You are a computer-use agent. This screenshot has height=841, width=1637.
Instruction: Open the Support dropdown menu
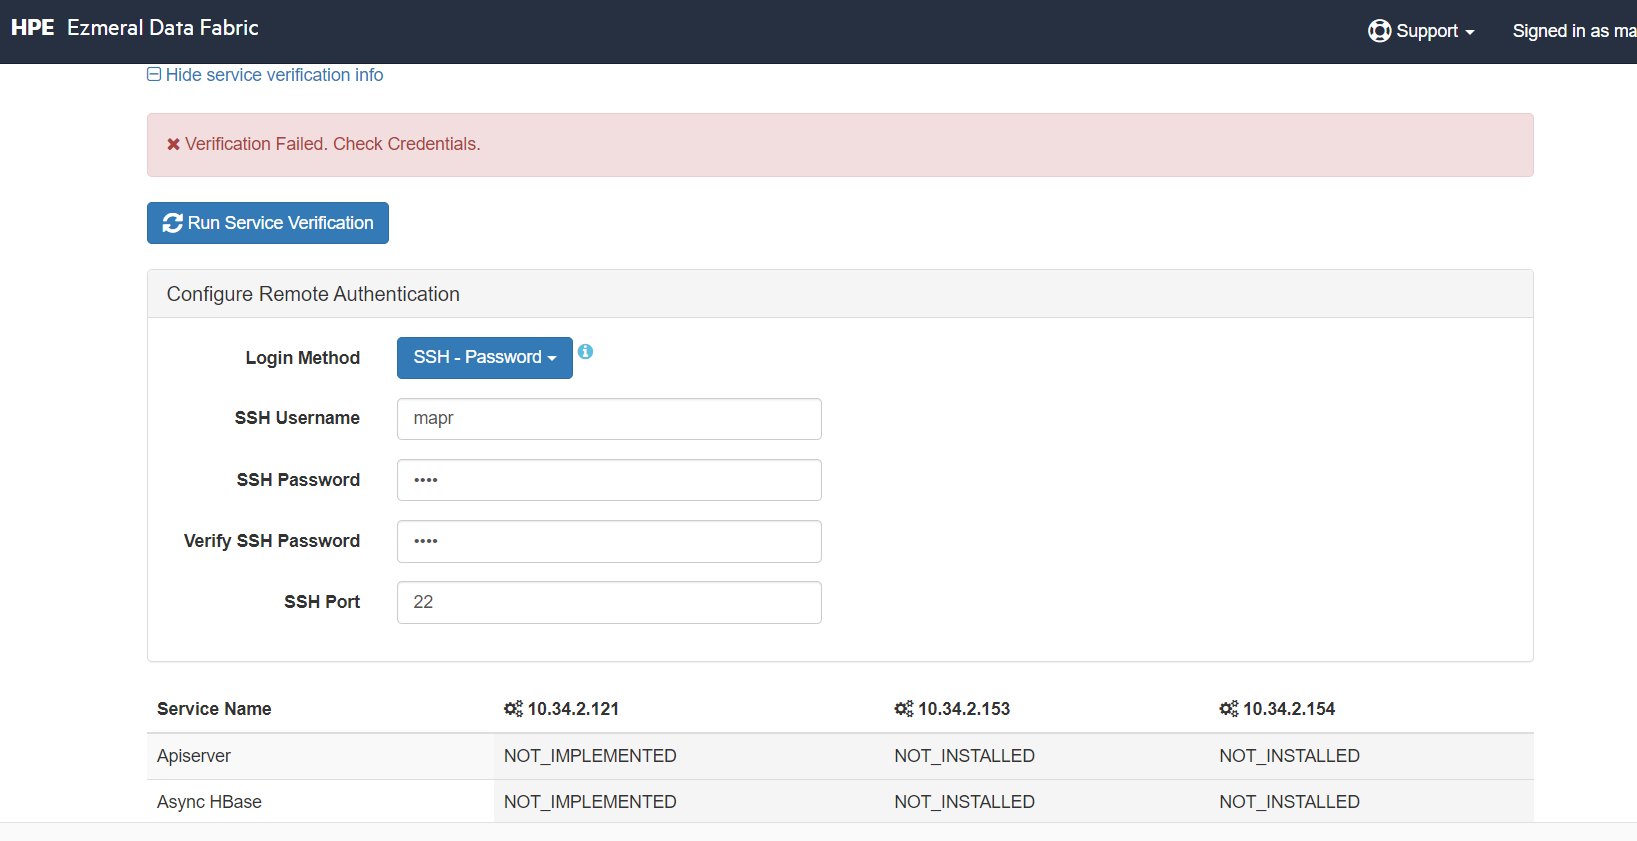point(1422,31)
